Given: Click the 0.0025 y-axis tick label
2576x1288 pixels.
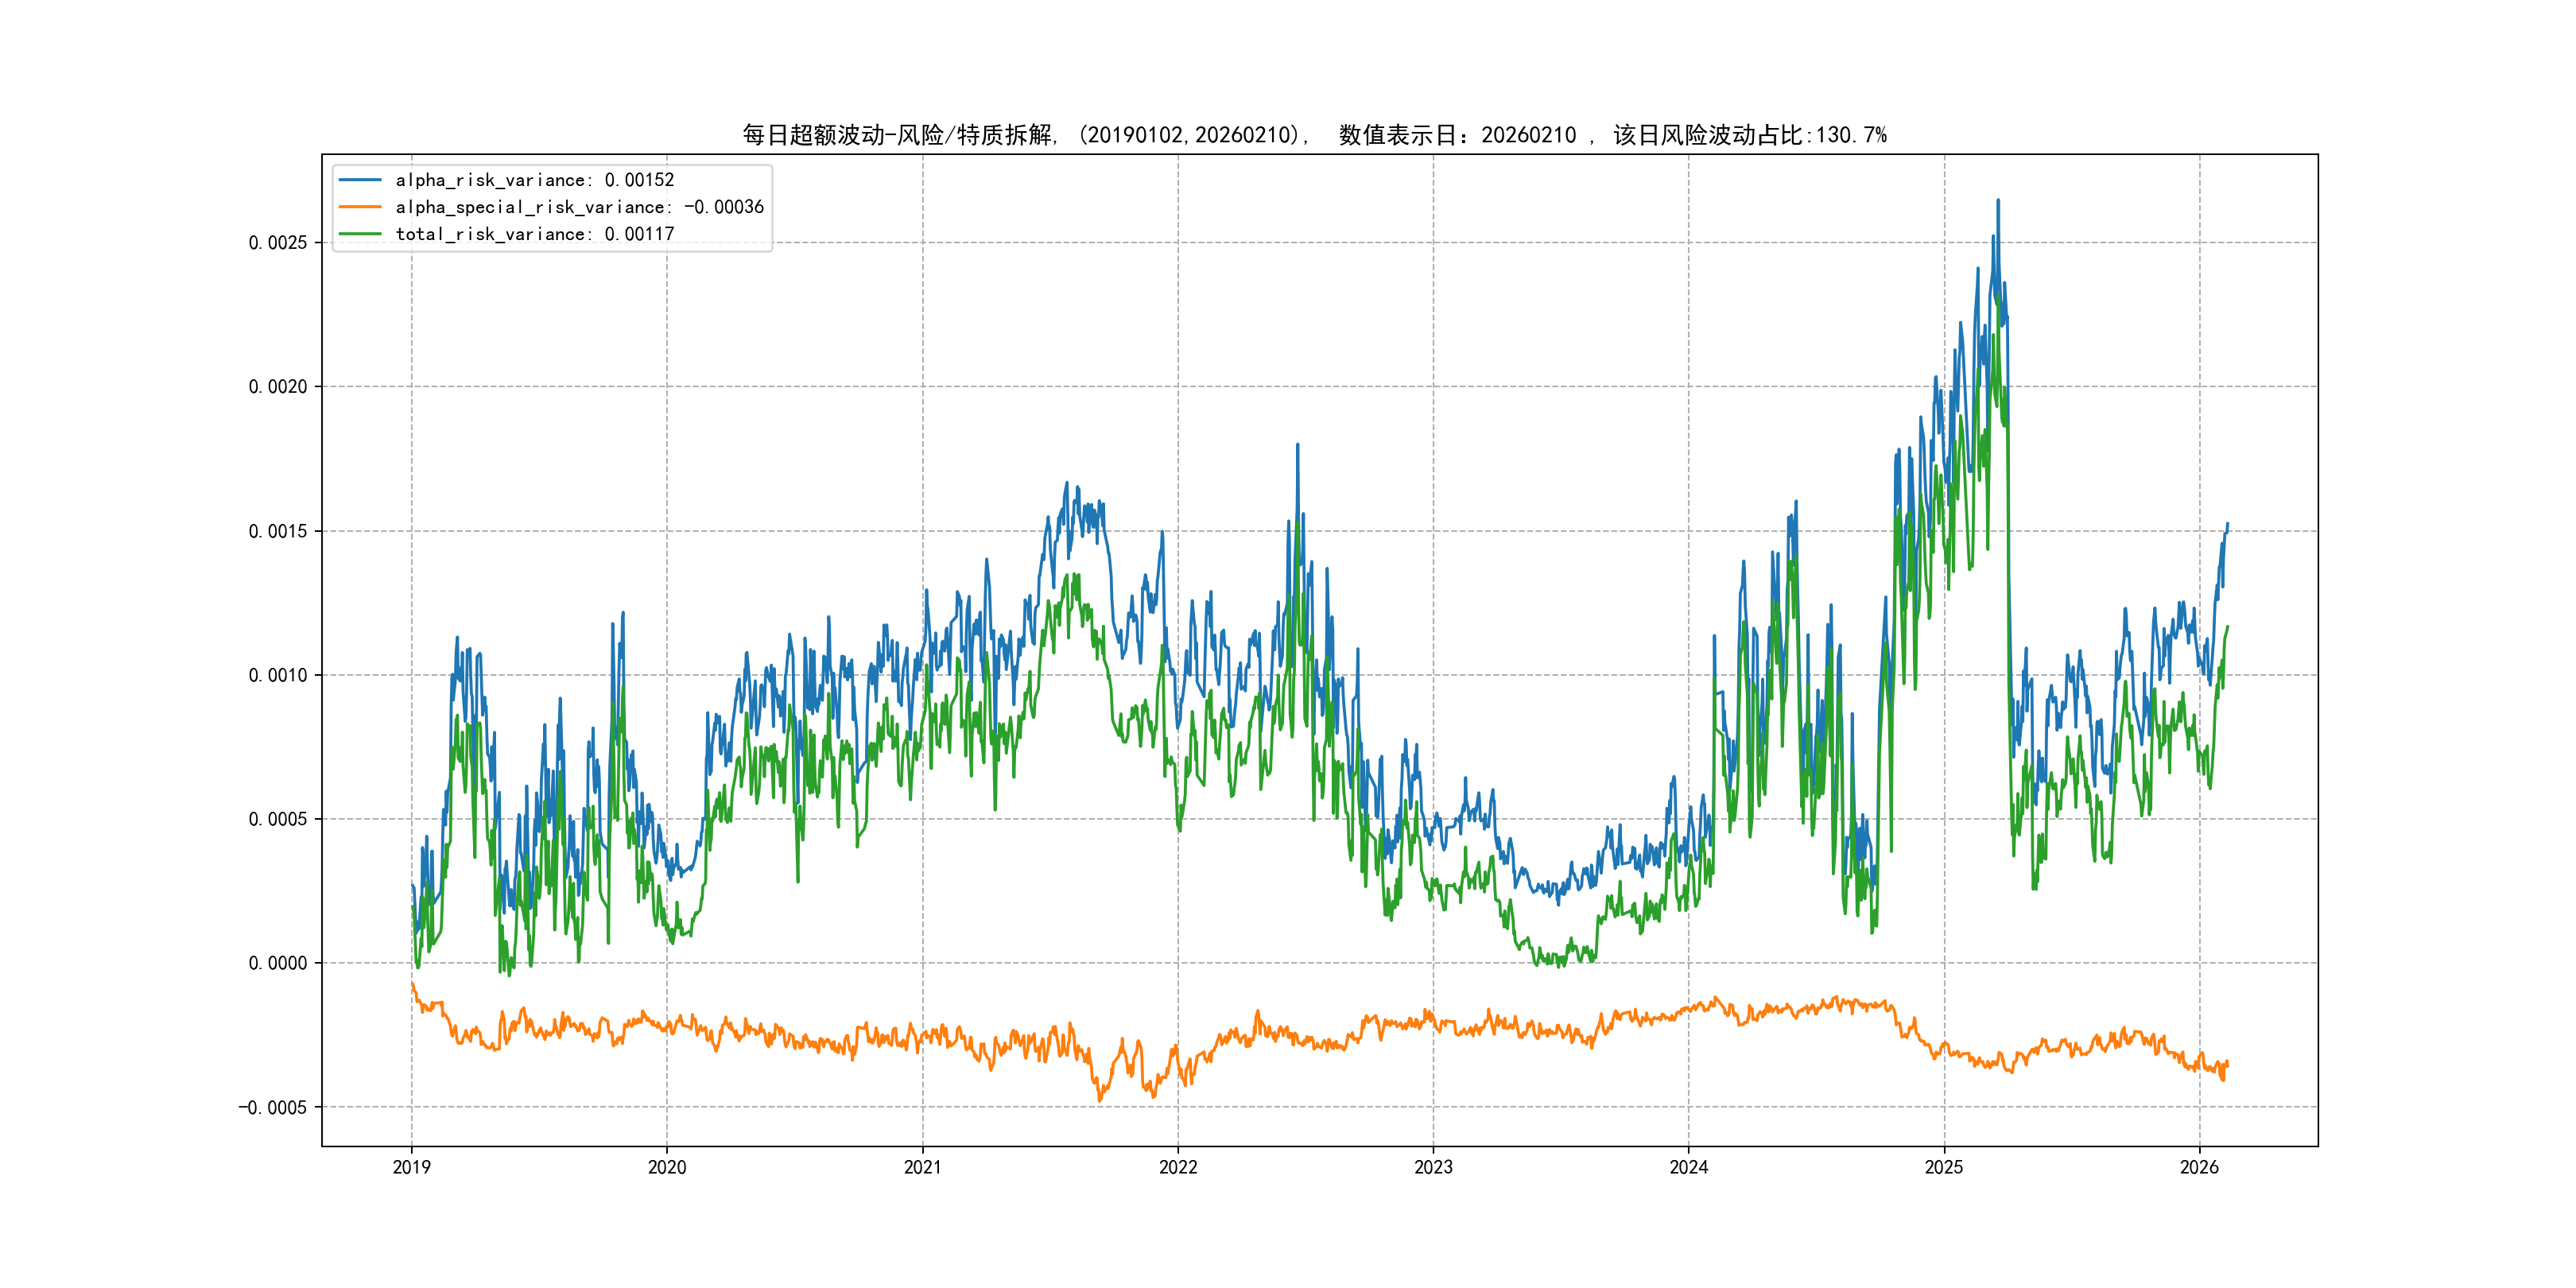Looking at the screenshot, I should click(278, 243).
